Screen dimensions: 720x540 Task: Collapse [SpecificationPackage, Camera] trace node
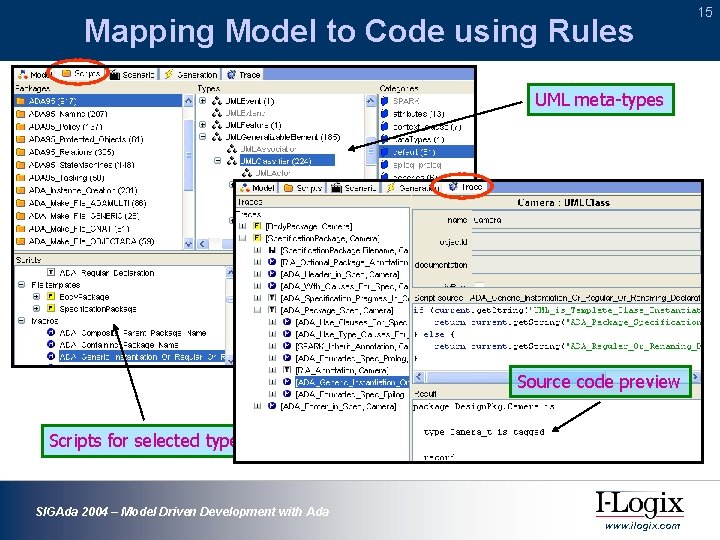(x=242, y=238)
